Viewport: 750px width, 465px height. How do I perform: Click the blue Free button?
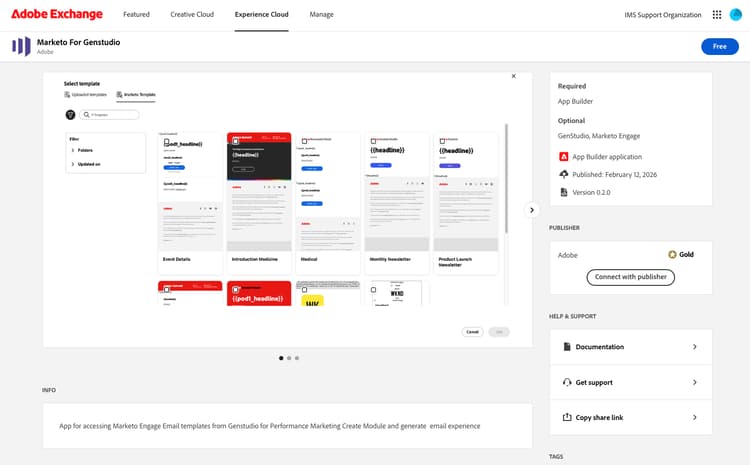point(720,46)
